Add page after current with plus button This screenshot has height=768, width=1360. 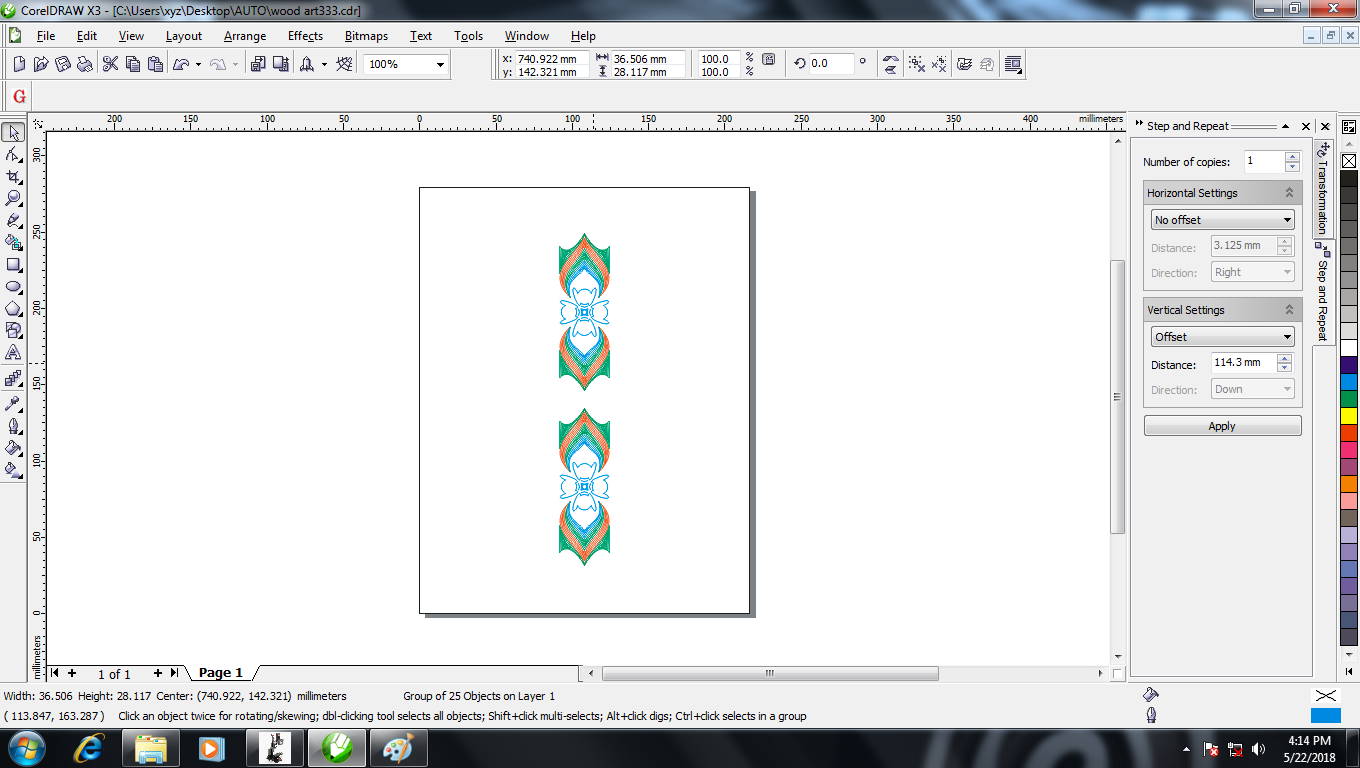pyautogui.click(x=157, y=673)
